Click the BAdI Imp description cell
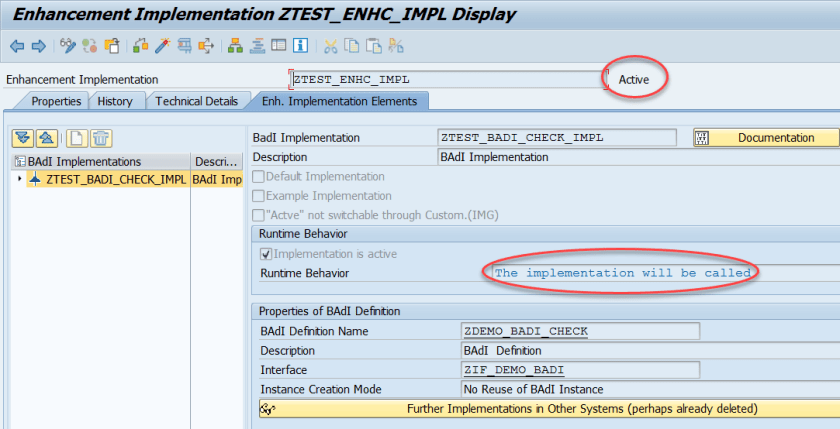Image resolution: width=840 pixels, height=429 pixels. (217, 179)
